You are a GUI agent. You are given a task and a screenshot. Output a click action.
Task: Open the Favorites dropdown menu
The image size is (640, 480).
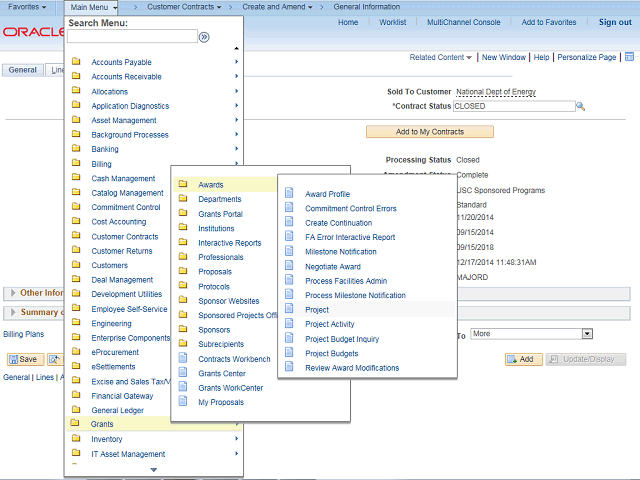[27, 7]
